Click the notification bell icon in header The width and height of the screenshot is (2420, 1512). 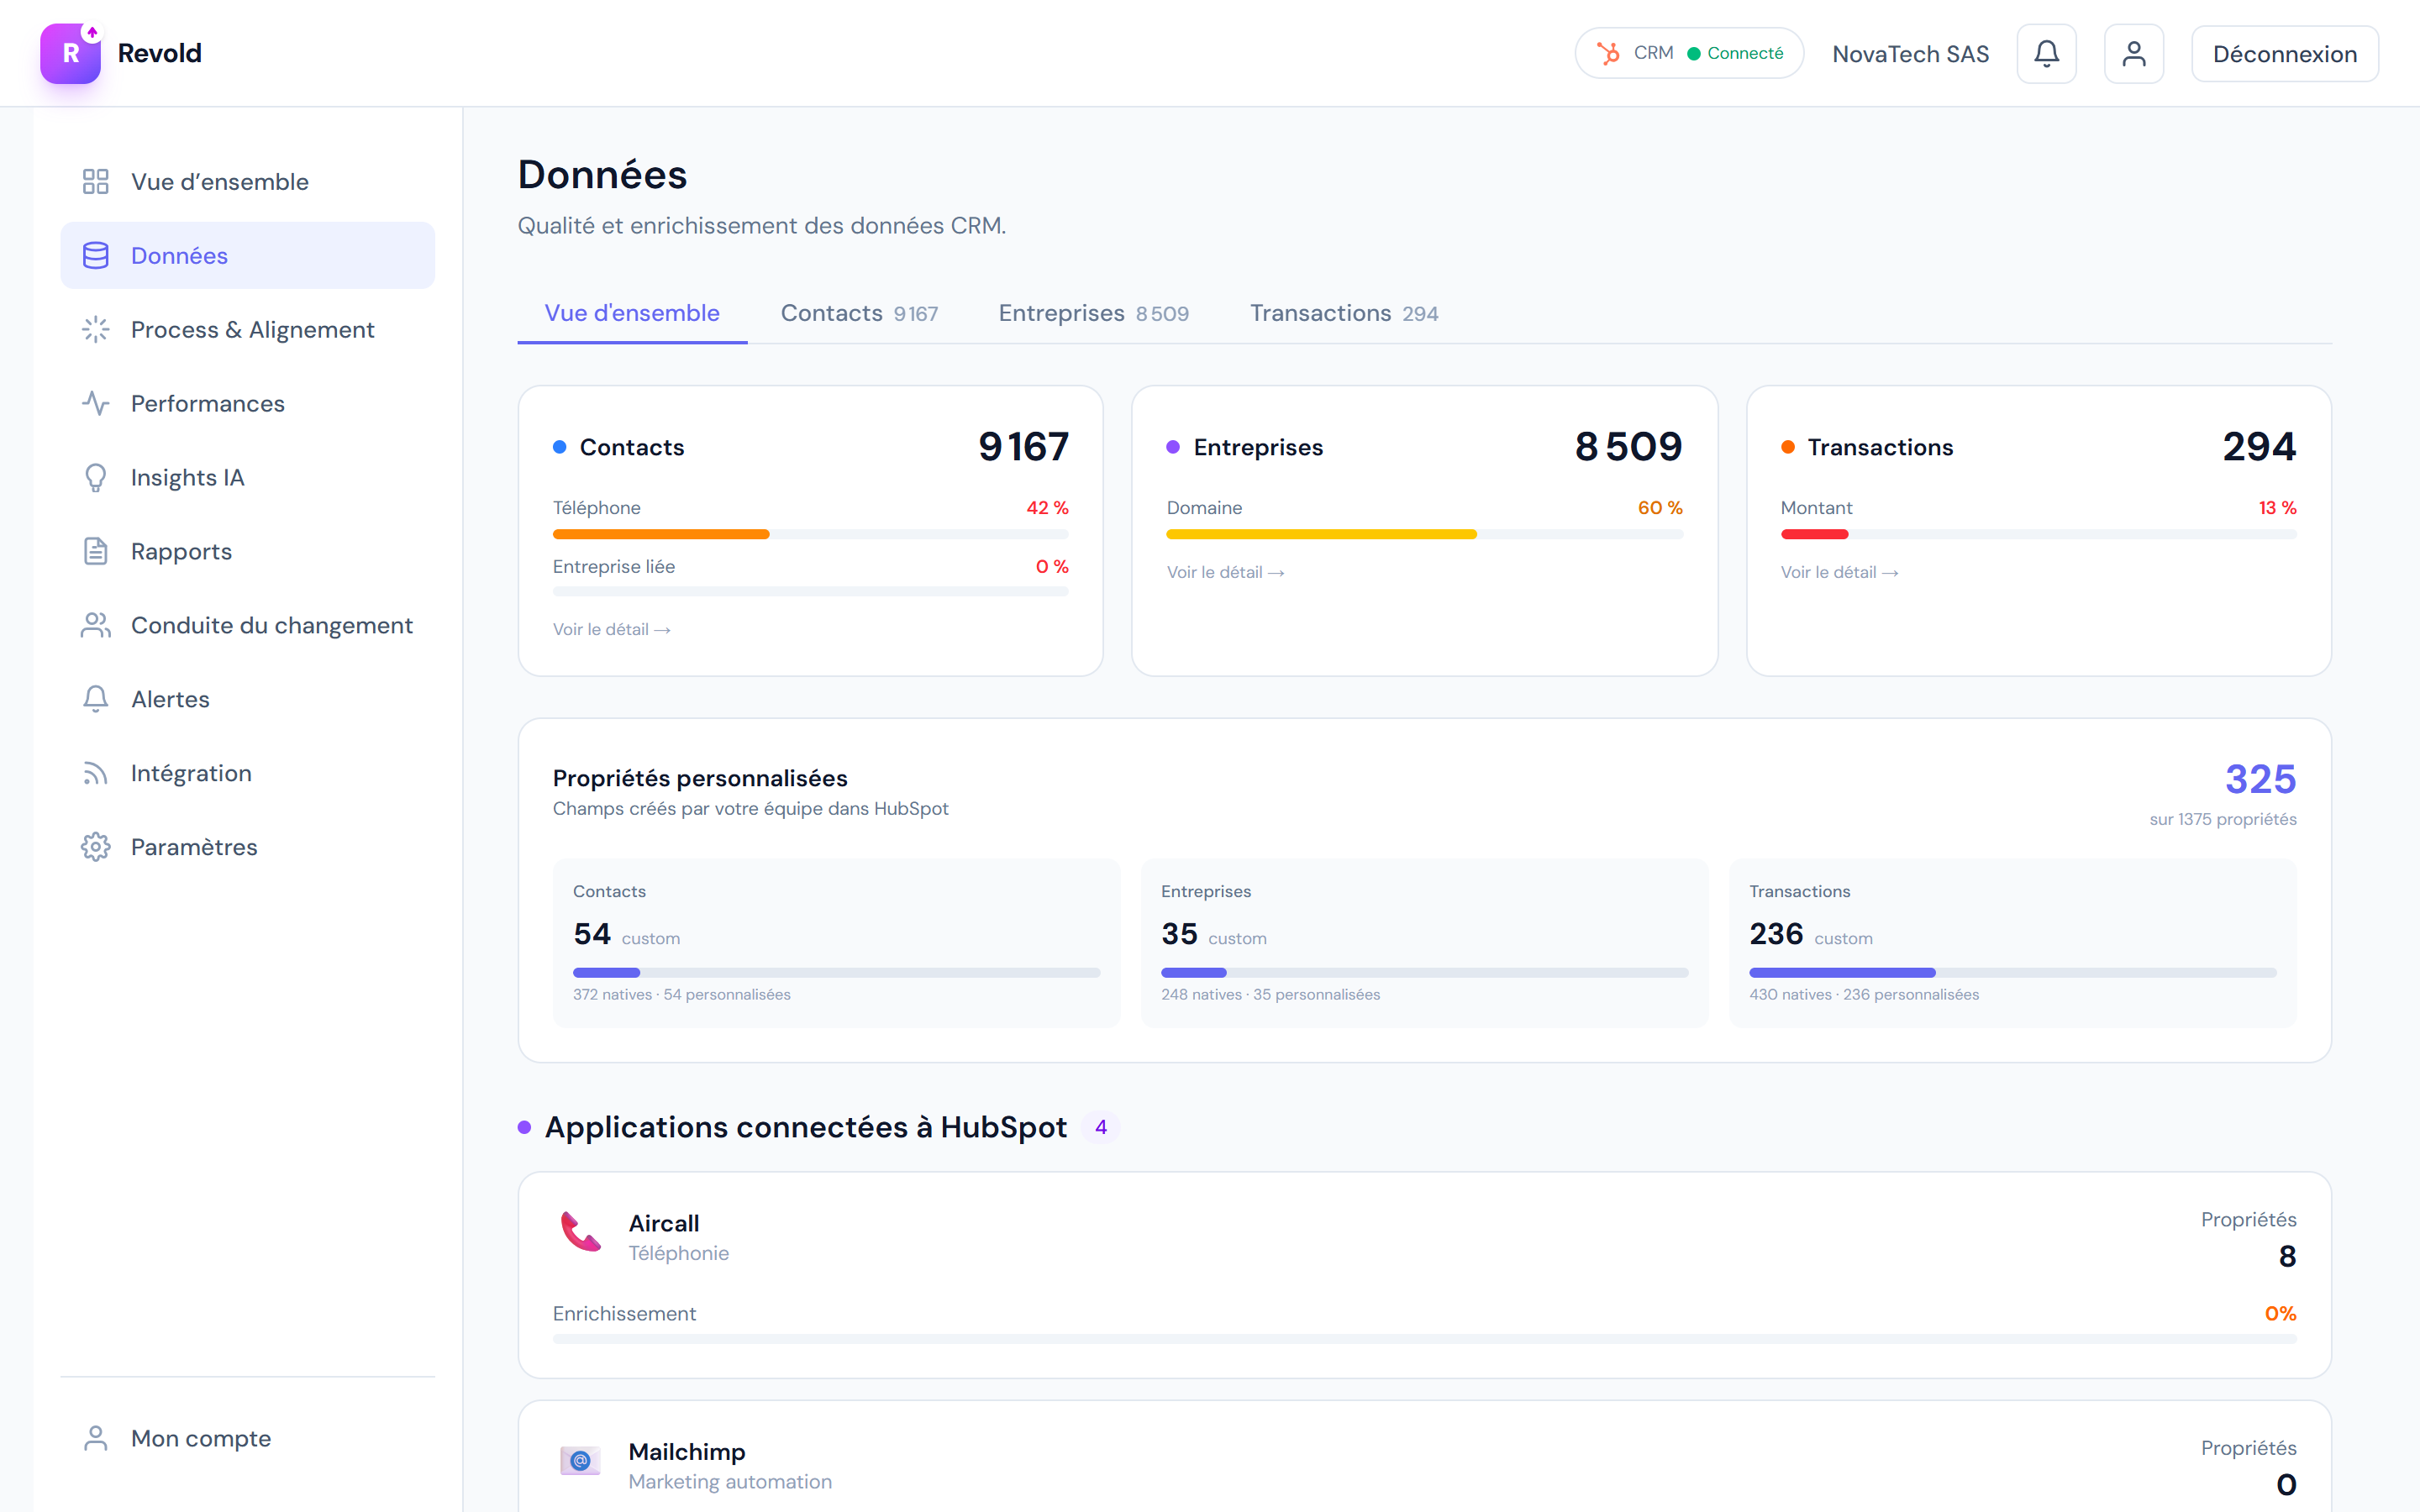[2046, 54]
